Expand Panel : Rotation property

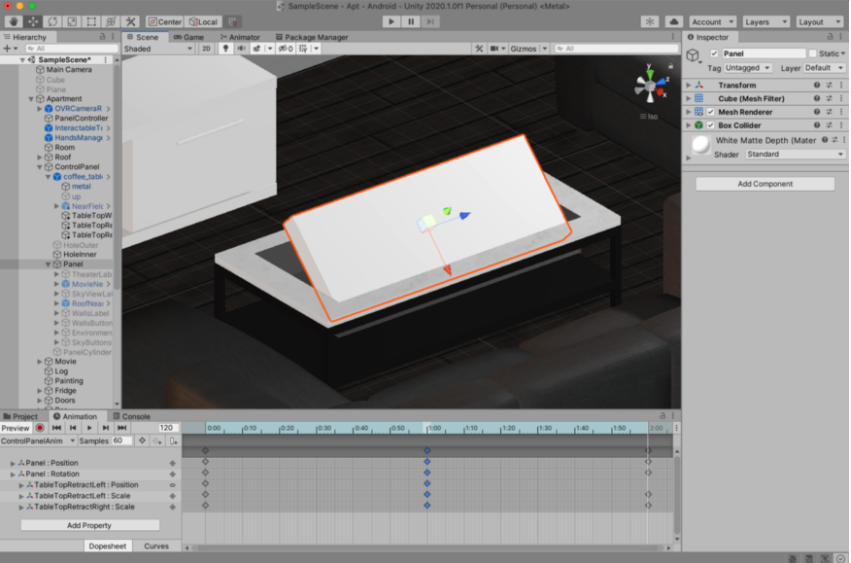[14, 474]
